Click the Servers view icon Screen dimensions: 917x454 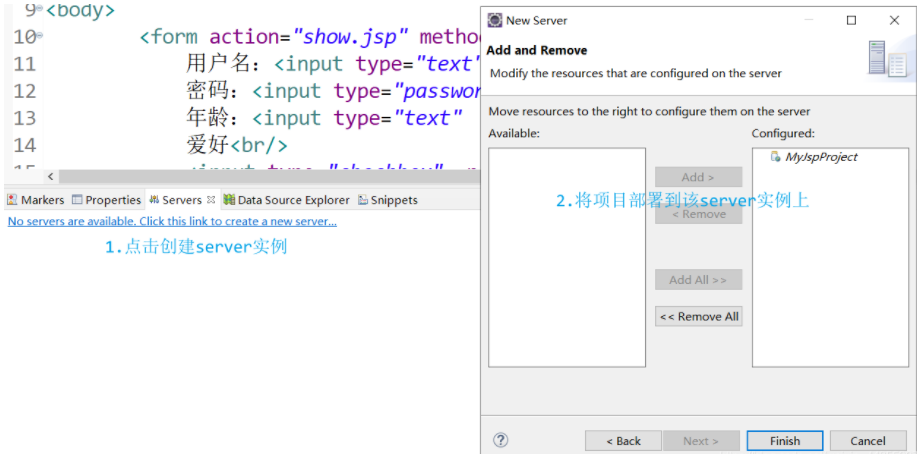[154, 200]
